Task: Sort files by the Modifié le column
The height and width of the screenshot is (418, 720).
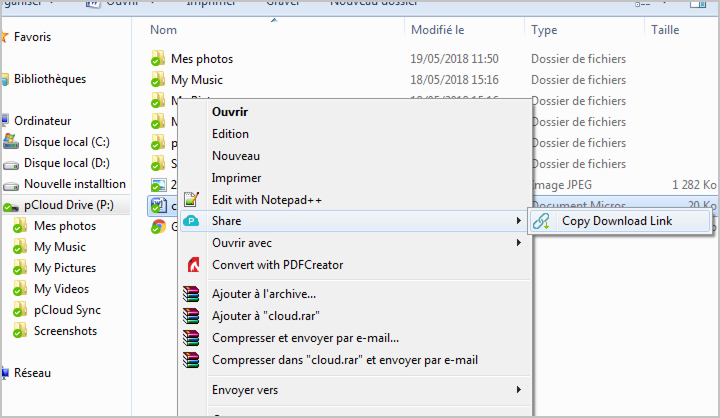Action: coord(436,30)
